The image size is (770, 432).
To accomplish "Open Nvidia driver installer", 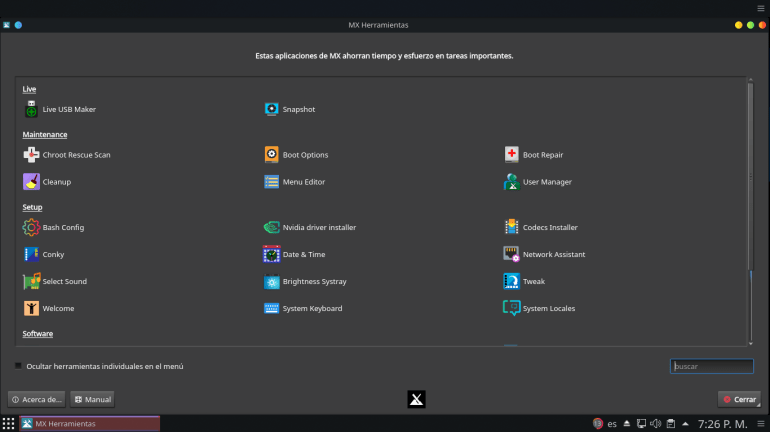I will [x=318, y=227].
